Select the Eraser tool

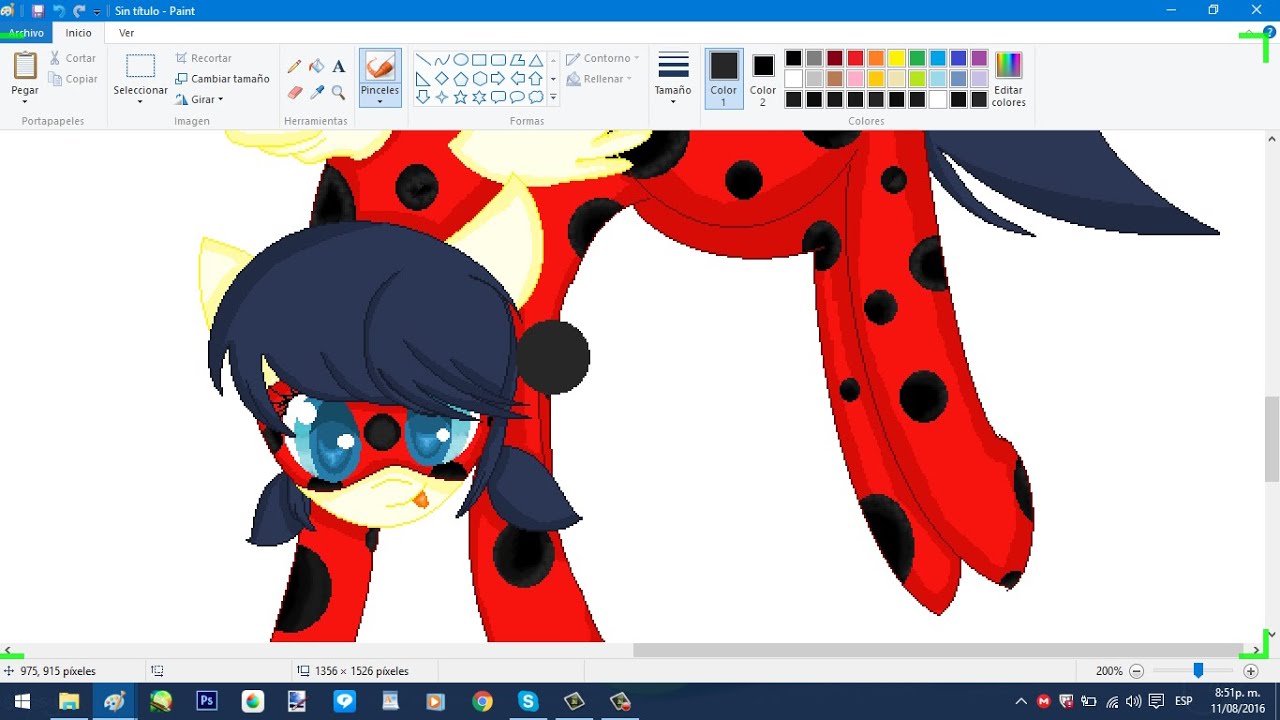click(x=294, y=92)
